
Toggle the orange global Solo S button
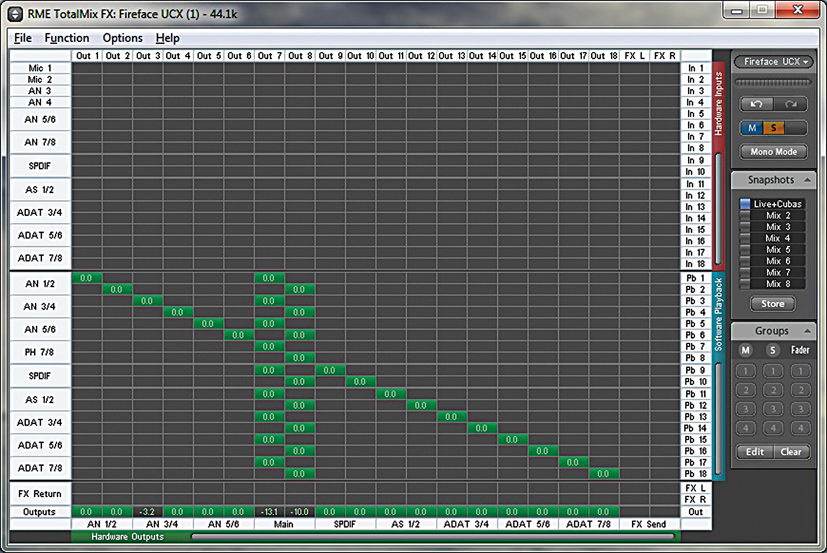(774, 128)
